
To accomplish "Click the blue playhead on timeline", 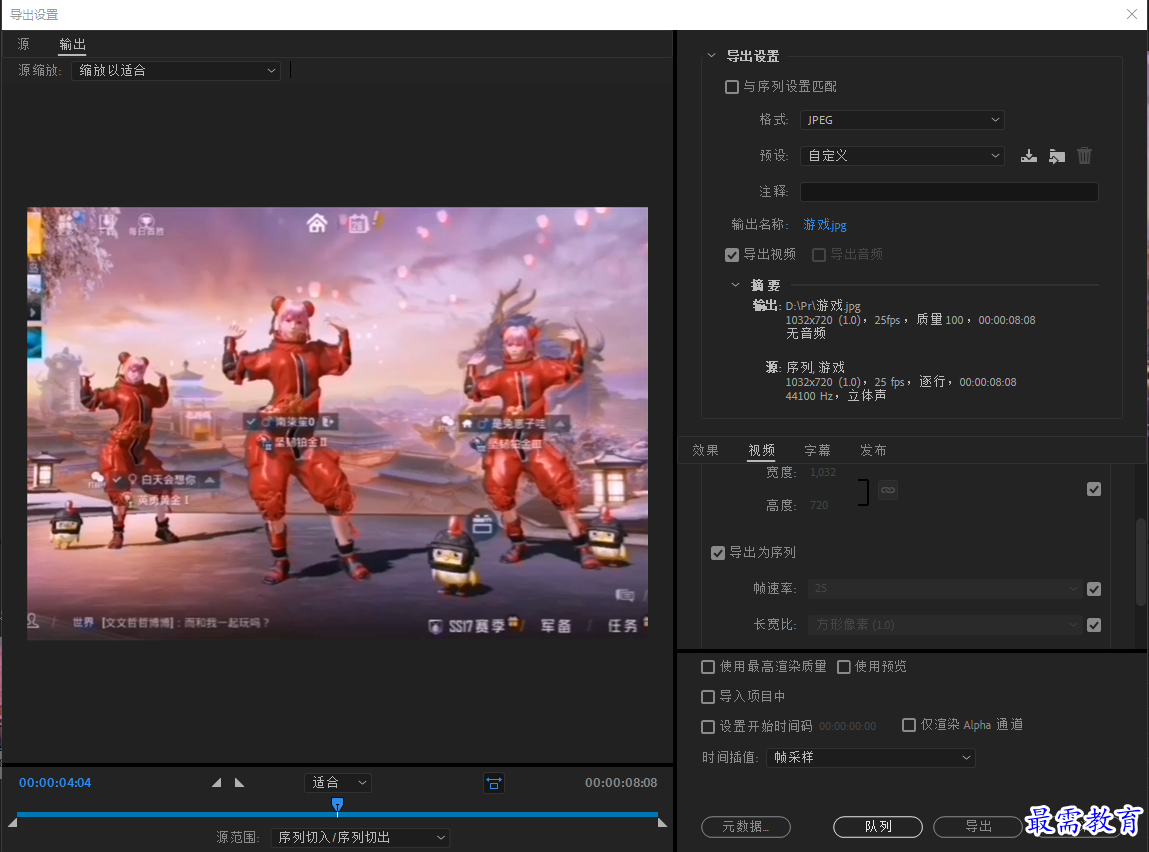I will pyautogui.click(x=337, y=806).
